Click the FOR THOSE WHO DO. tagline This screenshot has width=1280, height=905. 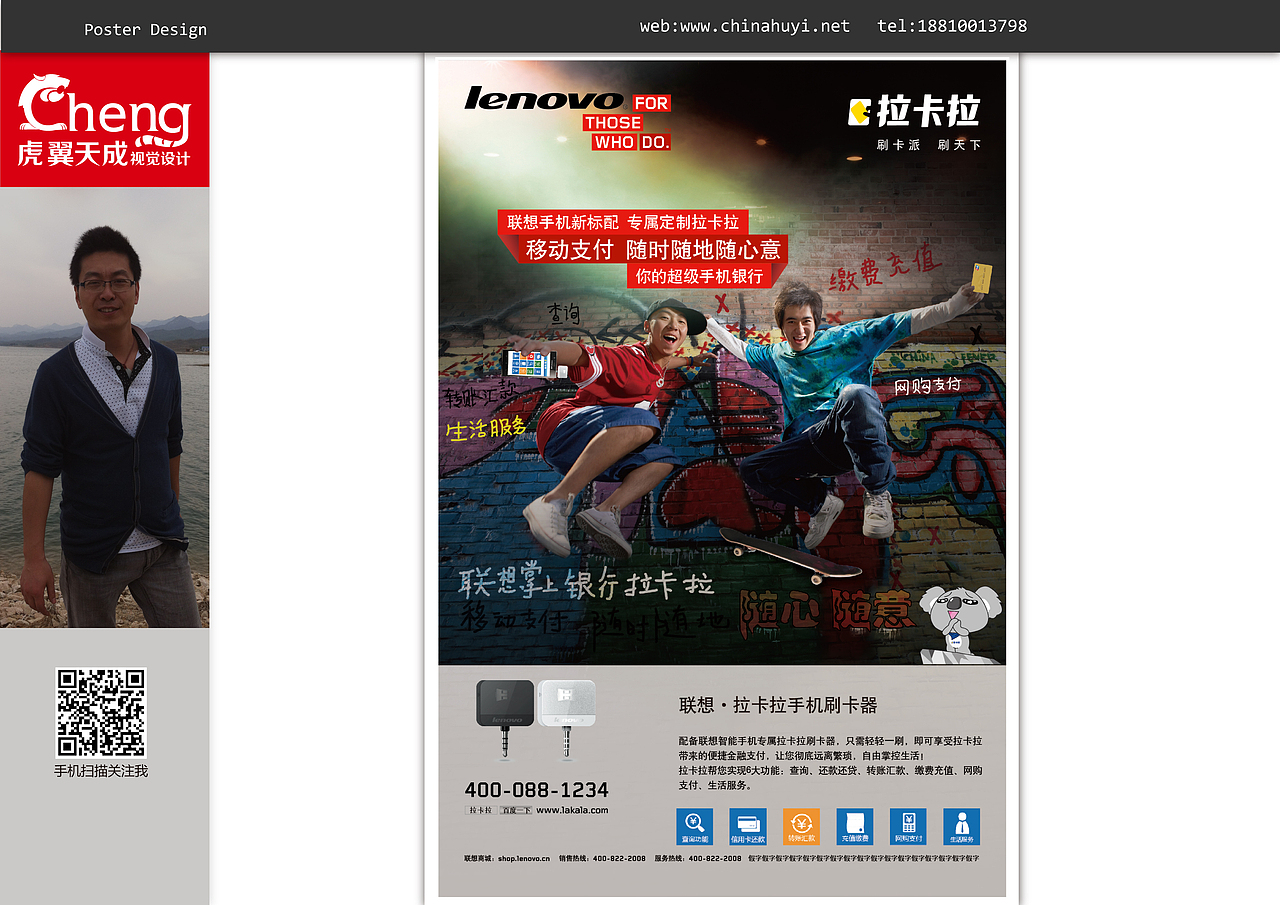pos(628,122)
